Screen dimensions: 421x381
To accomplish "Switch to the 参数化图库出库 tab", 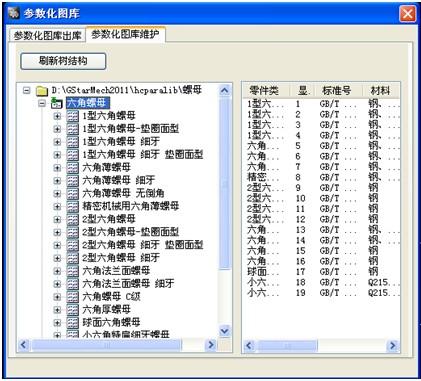I will pyautogui.click(x=47, y=35).
